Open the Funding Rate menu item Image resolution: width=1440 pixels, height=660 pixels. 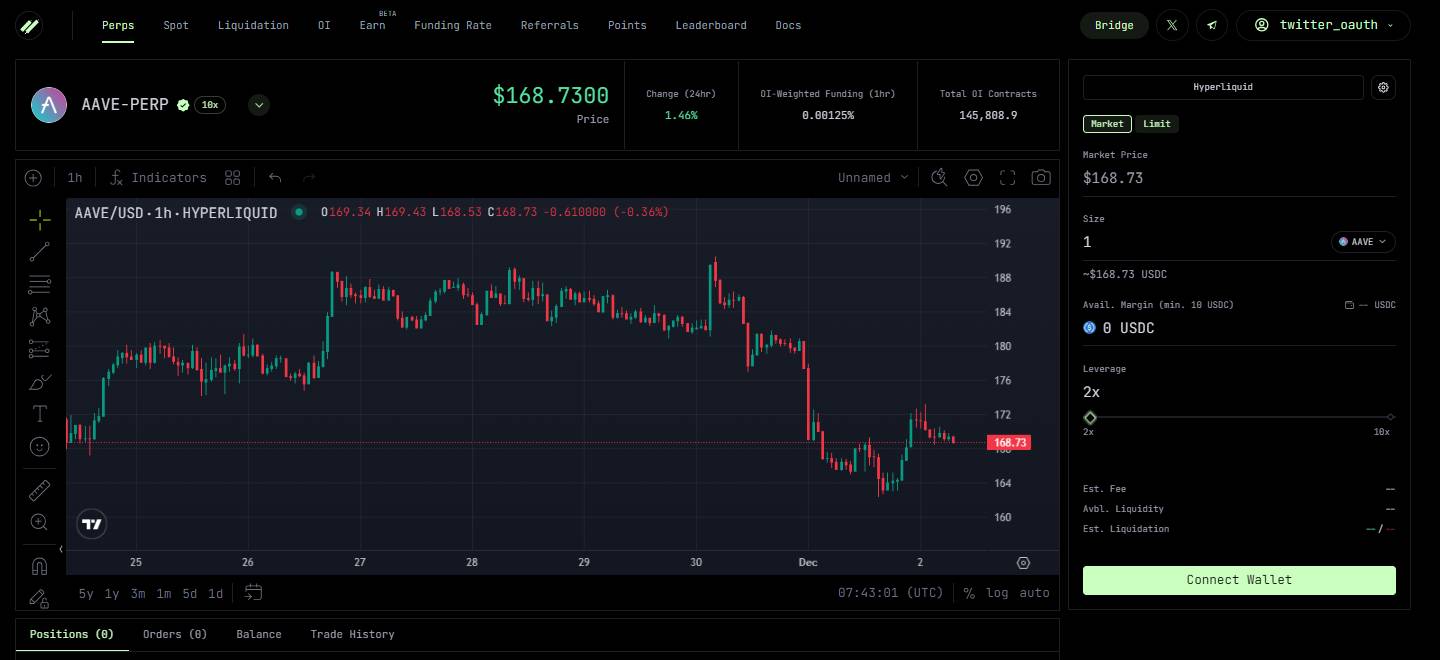pos(453,25)
